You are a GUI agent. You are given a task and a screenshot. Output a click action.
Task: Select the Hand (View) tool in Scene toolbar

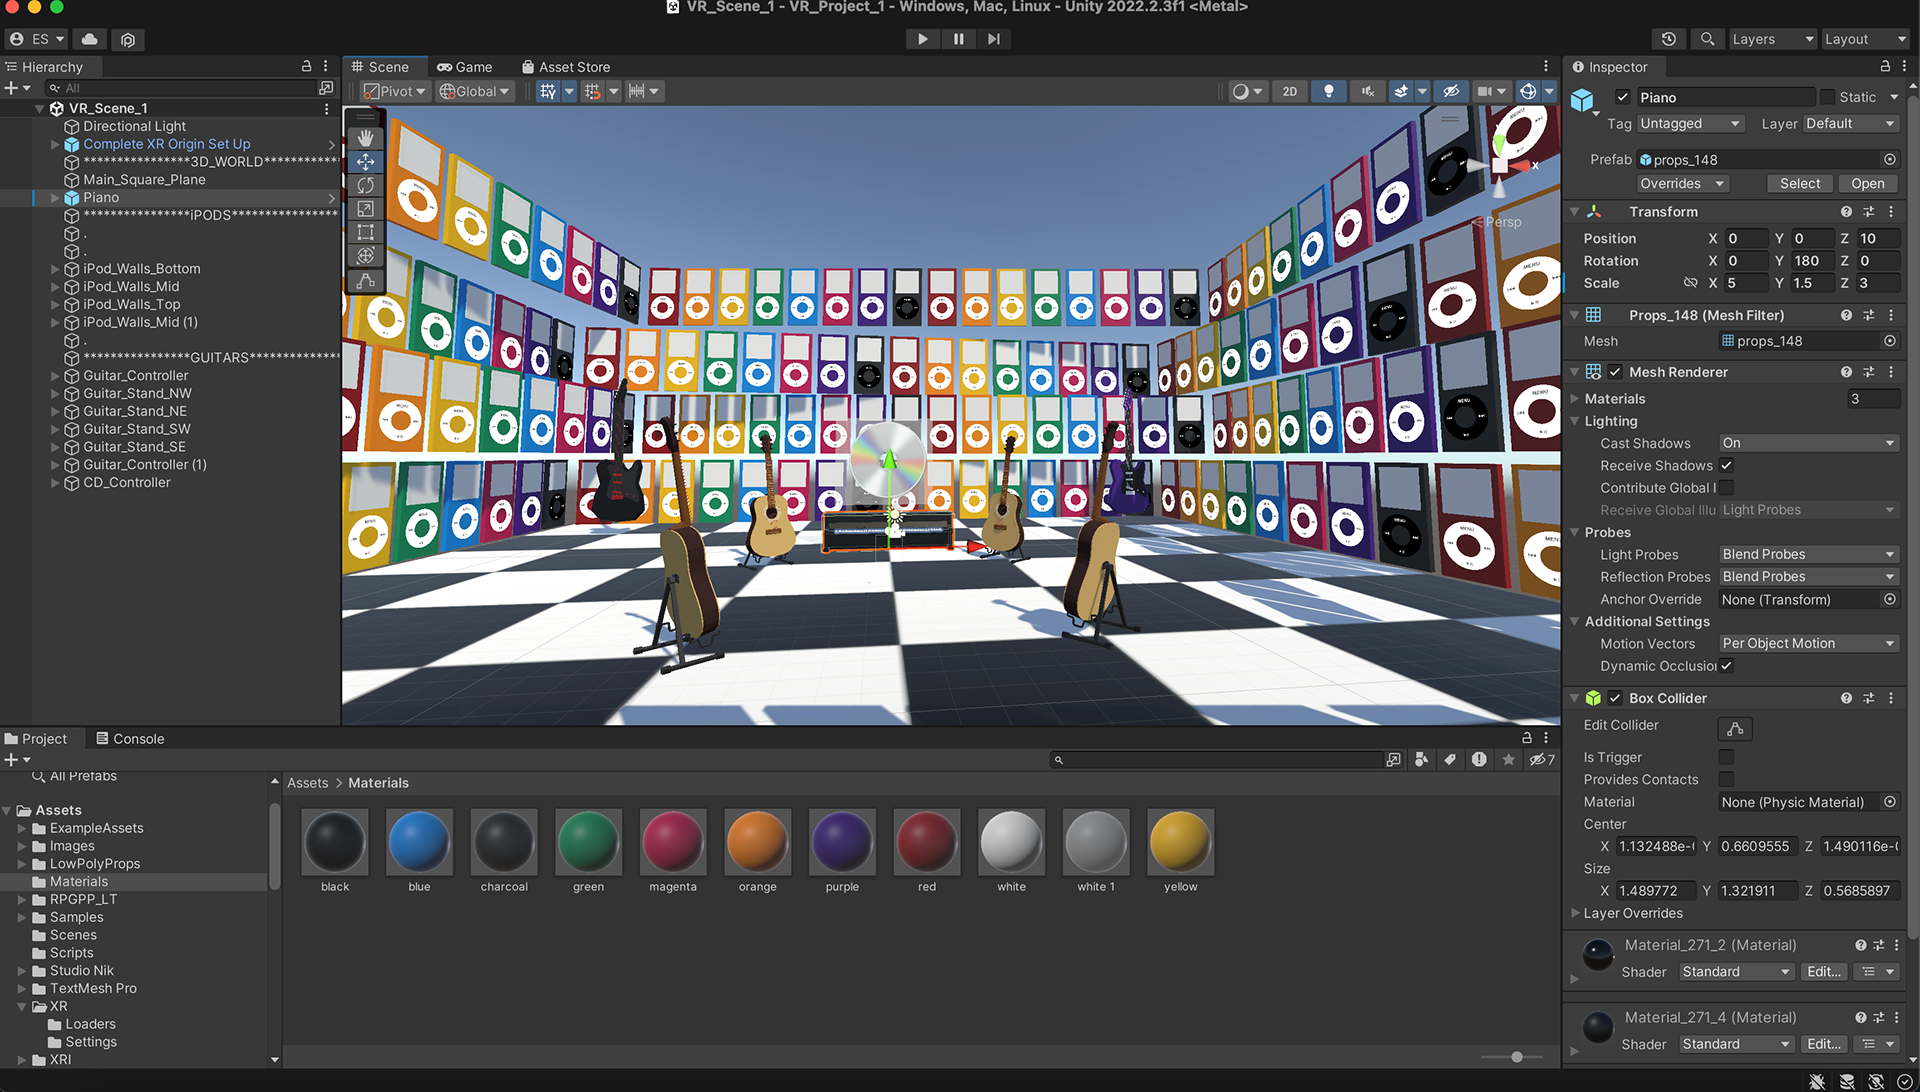[x=366, y=138]
